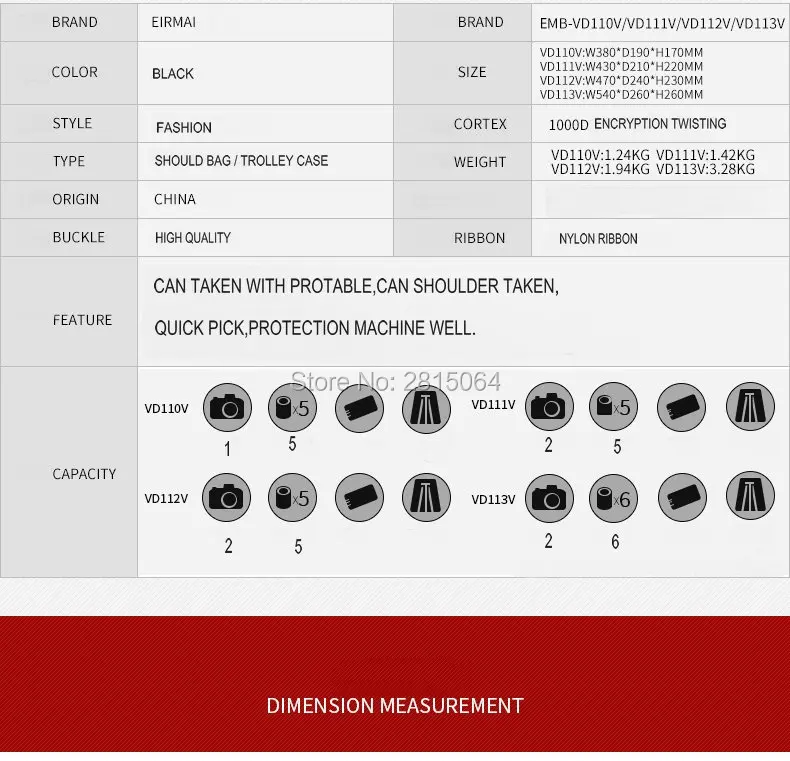Image resolution: width=790 pixels, height=761 pixels.
Task: Click the tripod icon in the VD113V row
Action: (750, 496)
